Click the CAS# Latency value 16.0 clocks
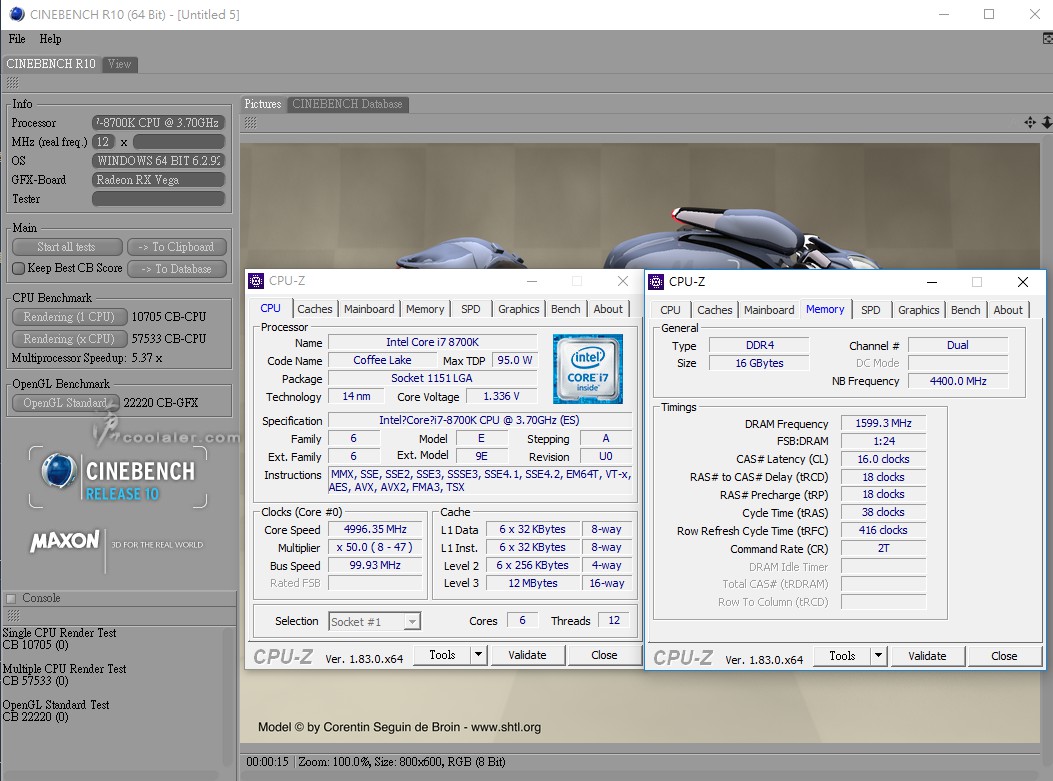The width and height of the screenshot is (1053, 781). 883,459
